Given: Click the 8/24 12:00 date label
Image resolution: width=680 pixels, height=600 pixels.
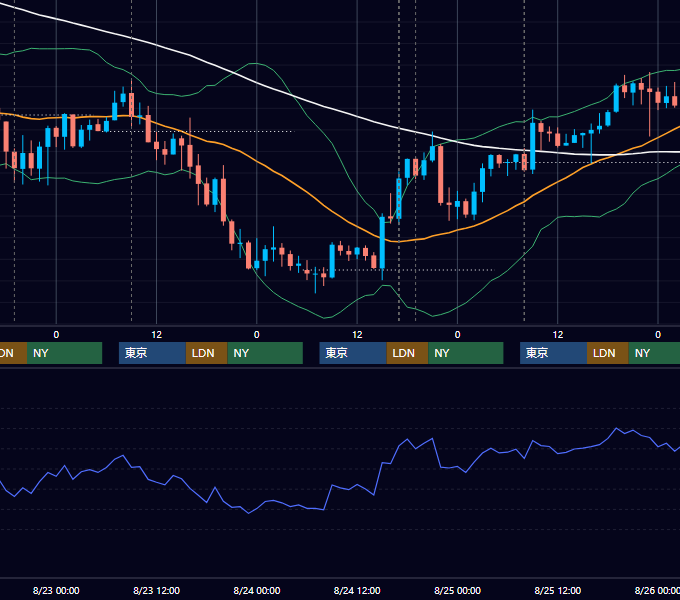Looking at the screenshot, I should 357,590.
